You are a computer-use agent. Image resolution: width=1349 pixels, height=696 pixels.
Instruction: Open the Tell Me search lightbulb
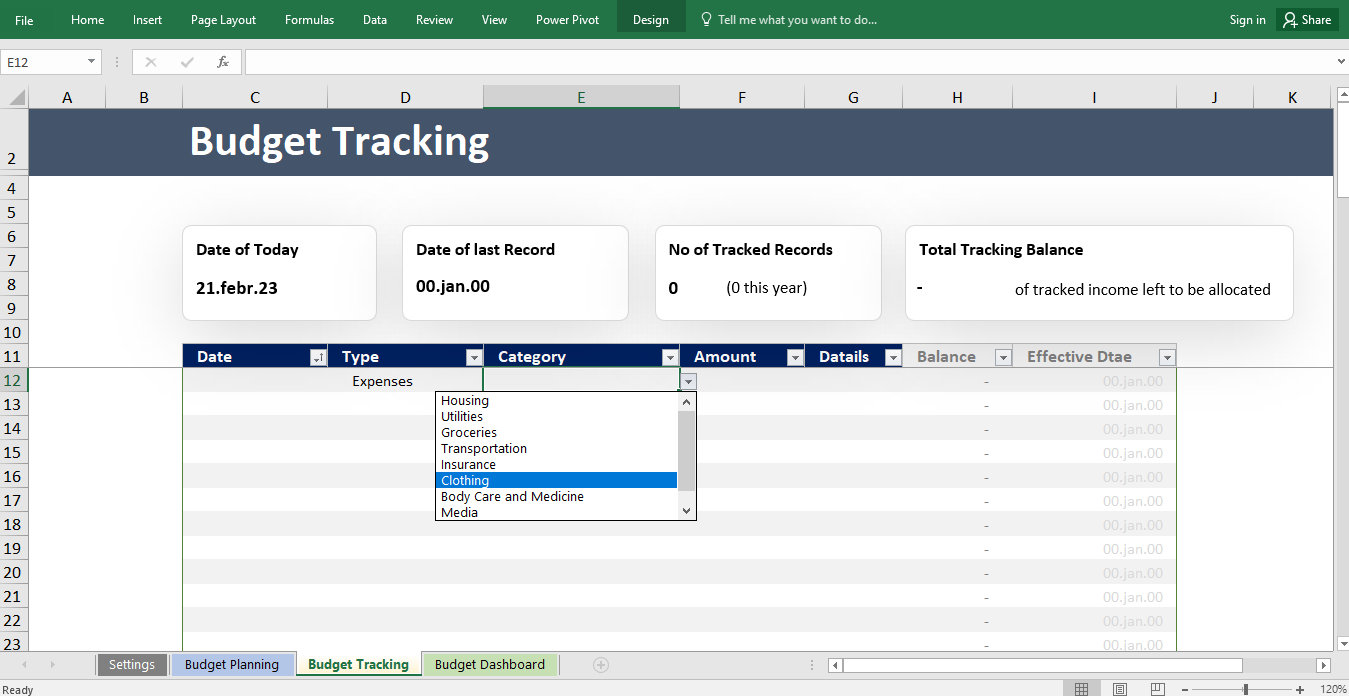point(706,19)
